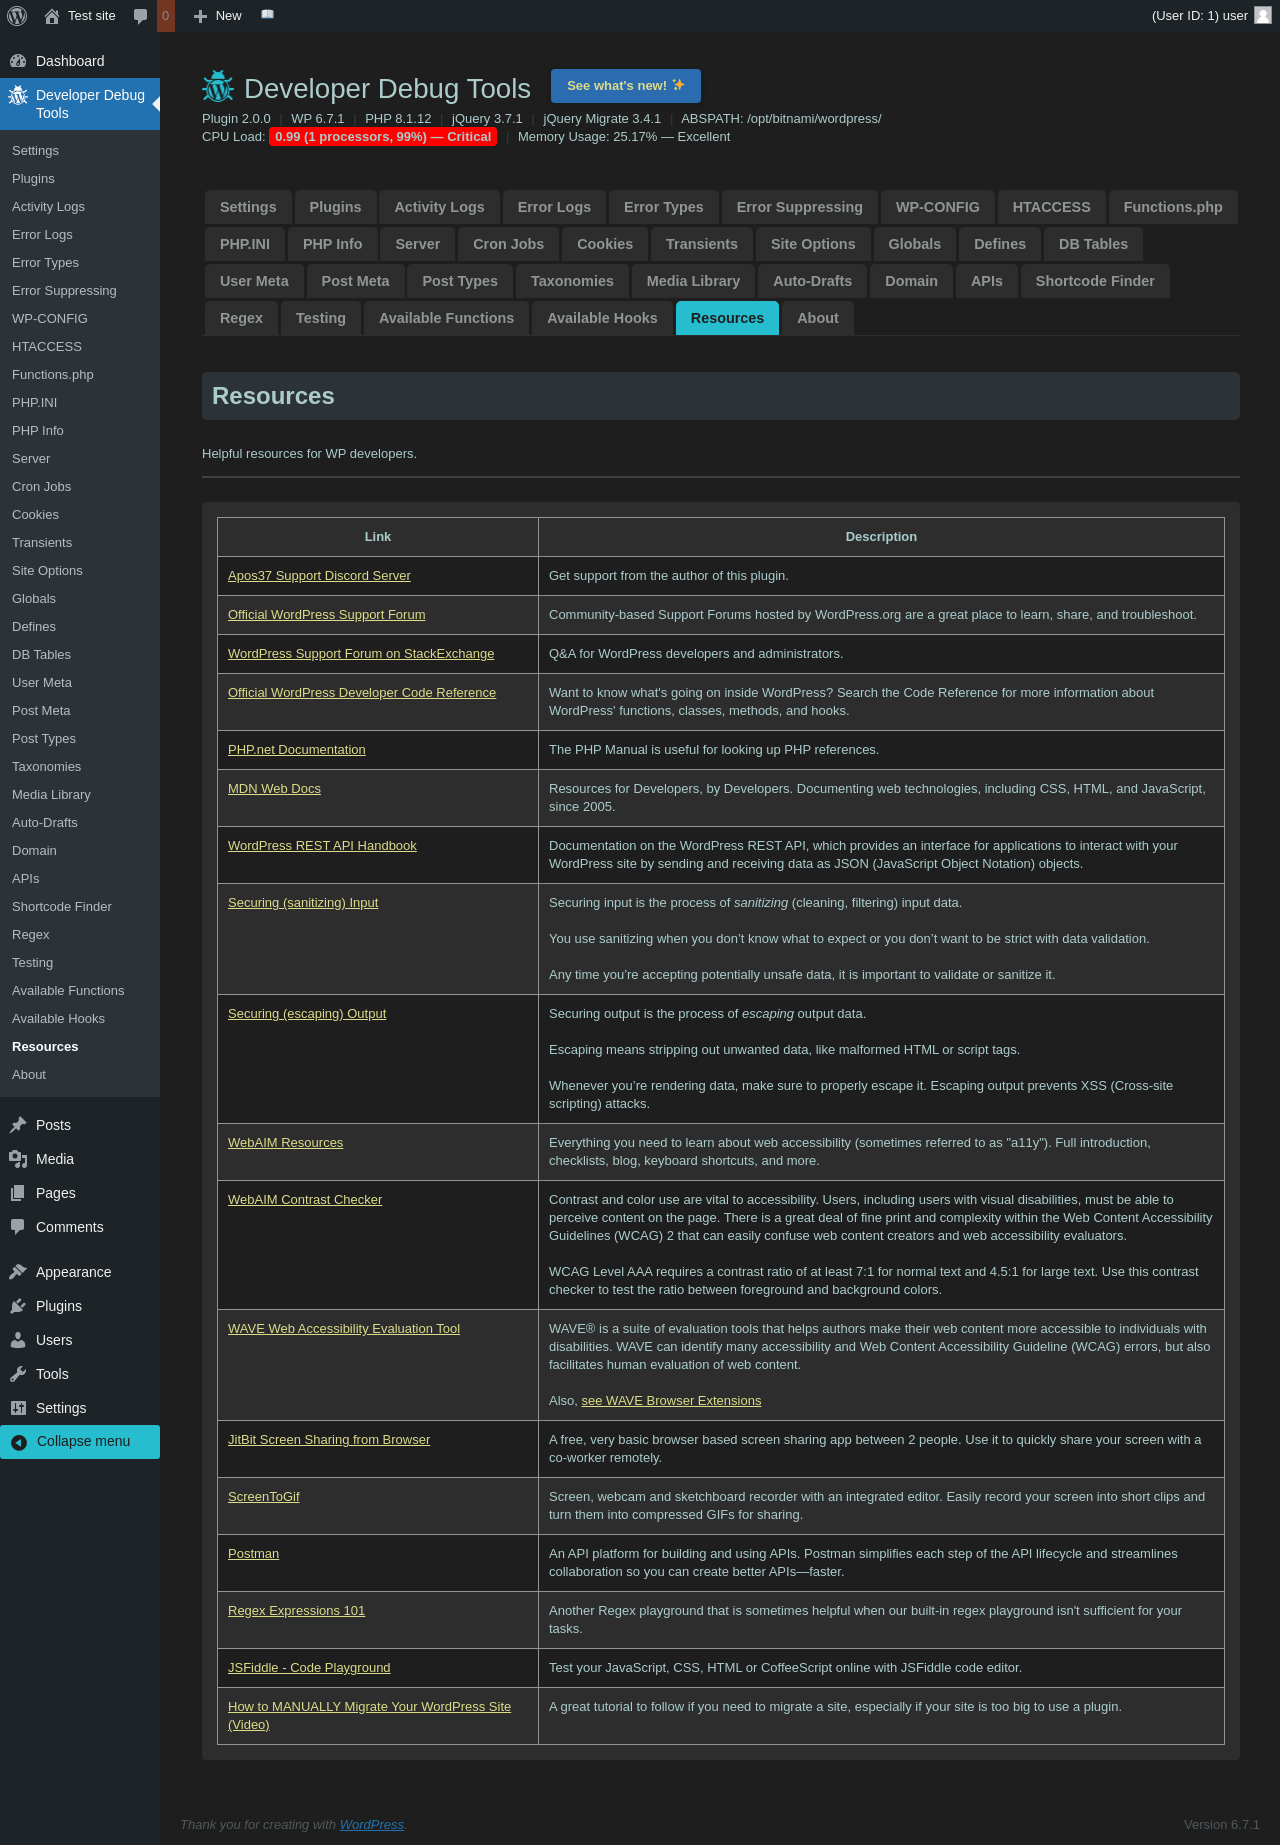Switch to the Available Hooks tab
The height and width of the screenshot is (1845, 1280).
pyautogui.click(x=602, y=318)
